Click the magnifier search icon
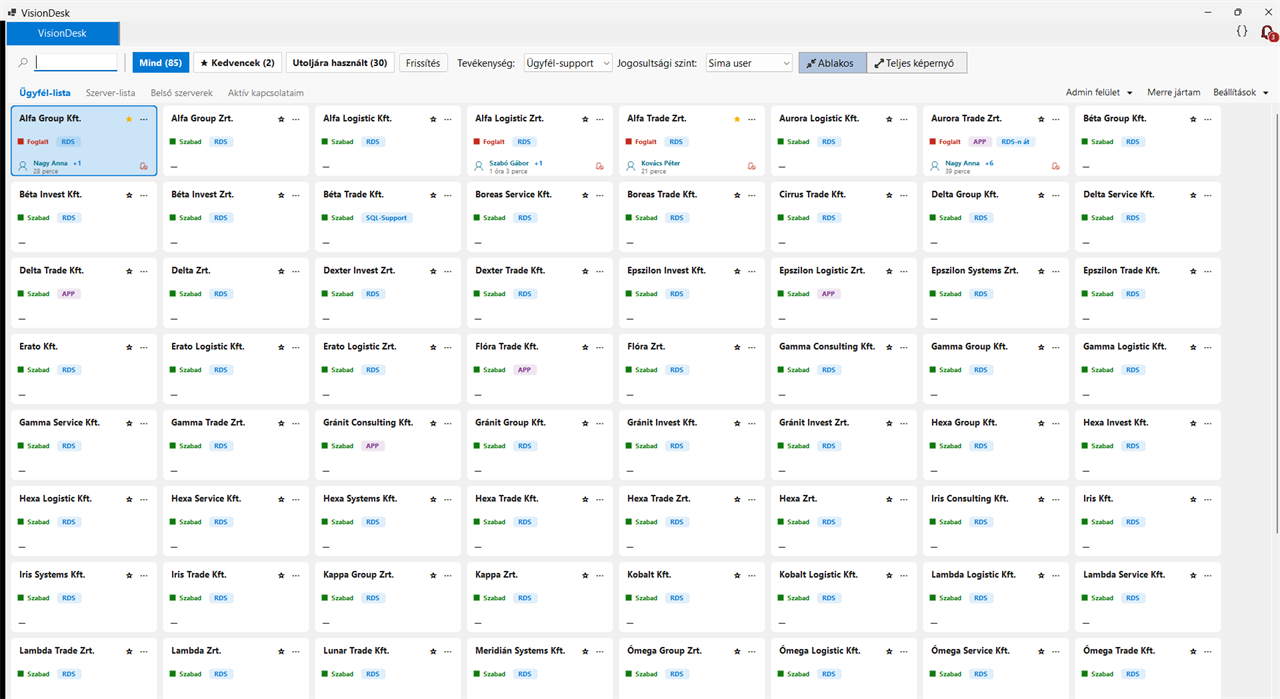 click(22, 63)
